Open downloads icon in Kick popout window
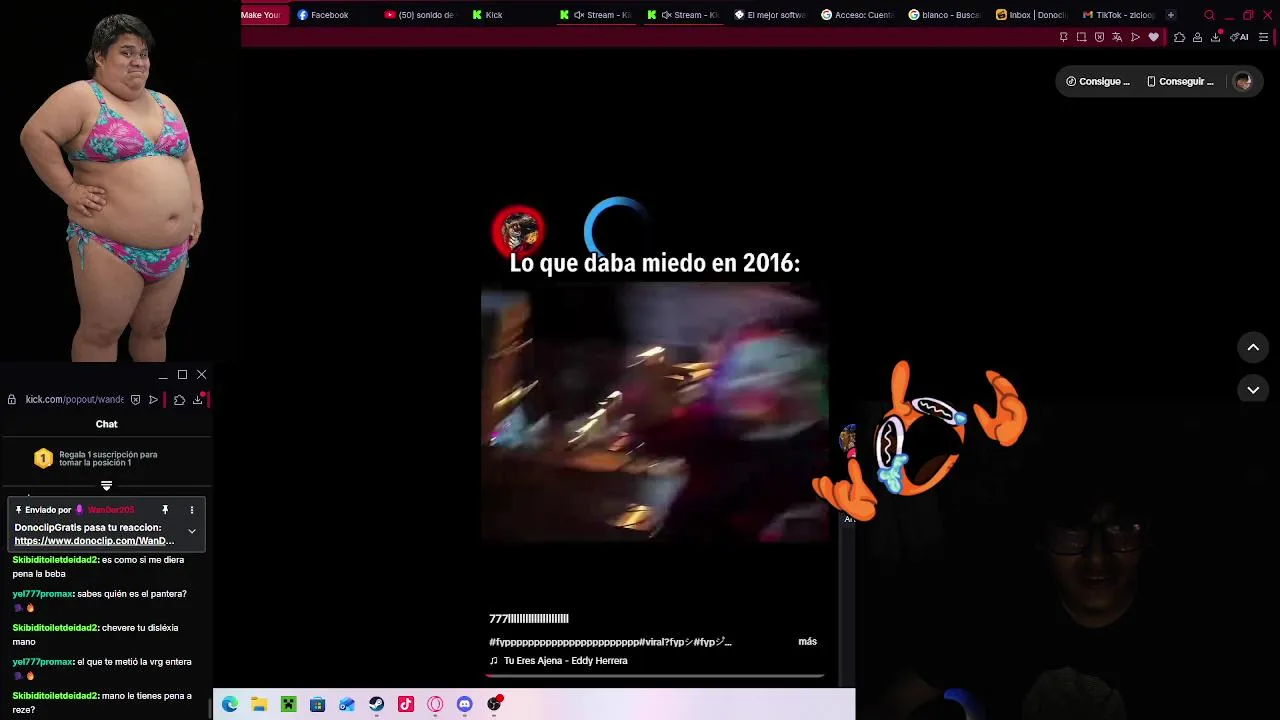The width and height of the screenshot is (1280, 720). pyautogui.click(x=198, y=399)
